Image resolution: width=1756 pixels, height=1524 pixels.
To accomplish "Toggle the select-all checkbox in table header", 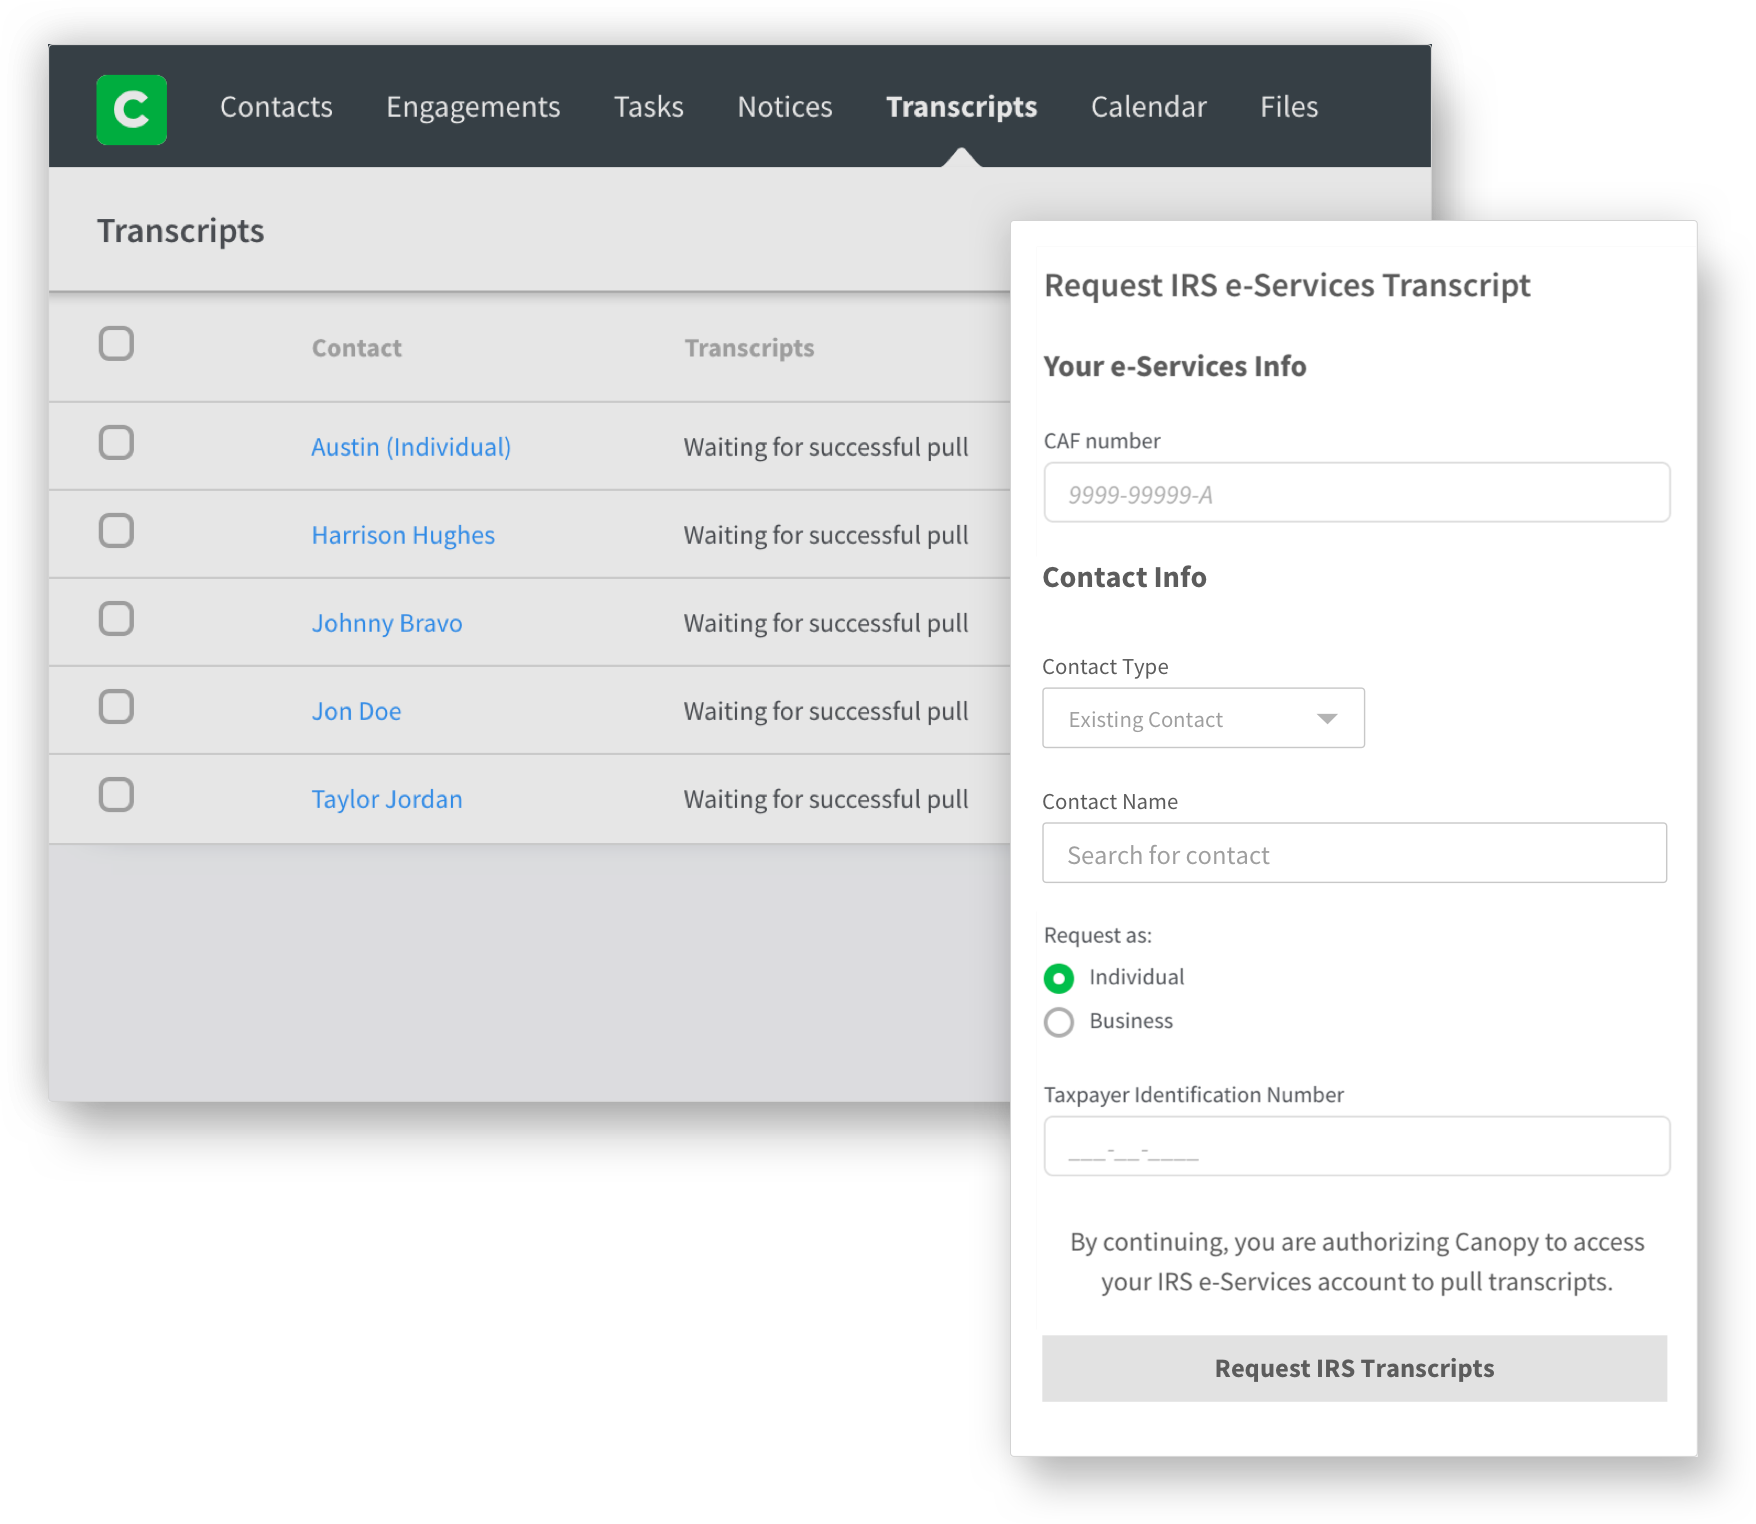I will click(115, 344).
